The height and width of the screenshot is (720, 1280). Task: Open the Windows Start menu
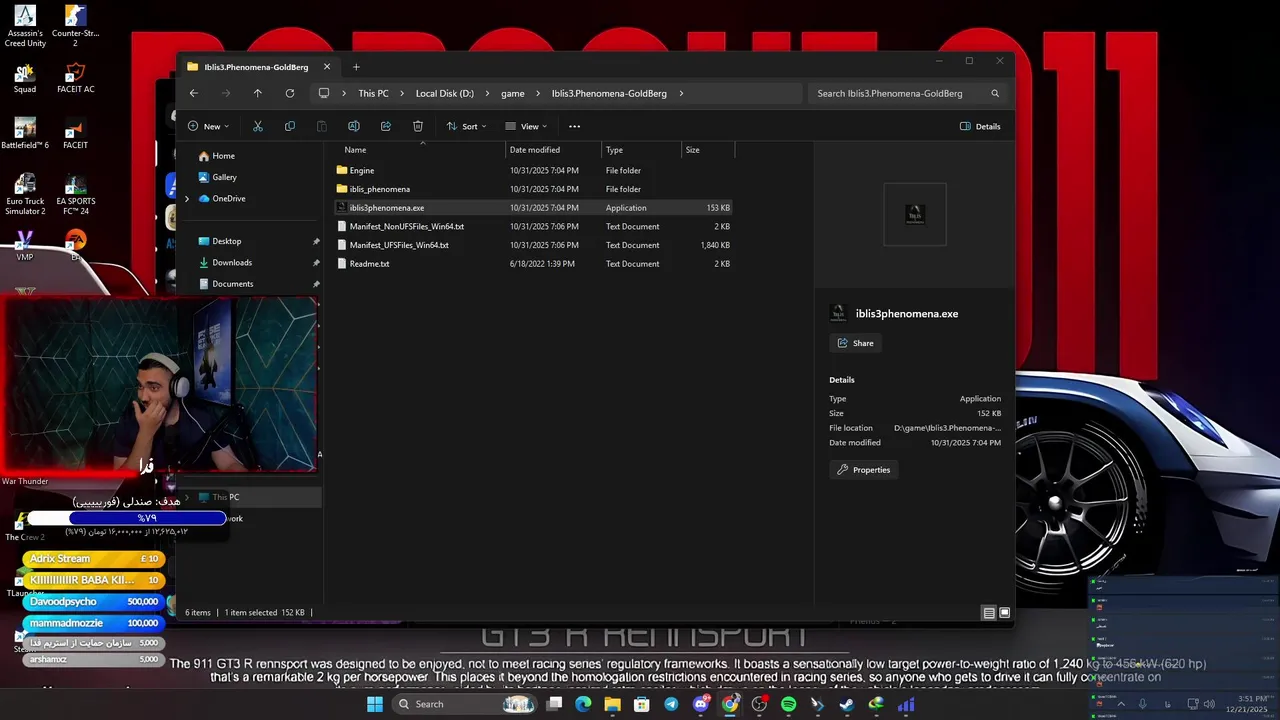[374, 704]
